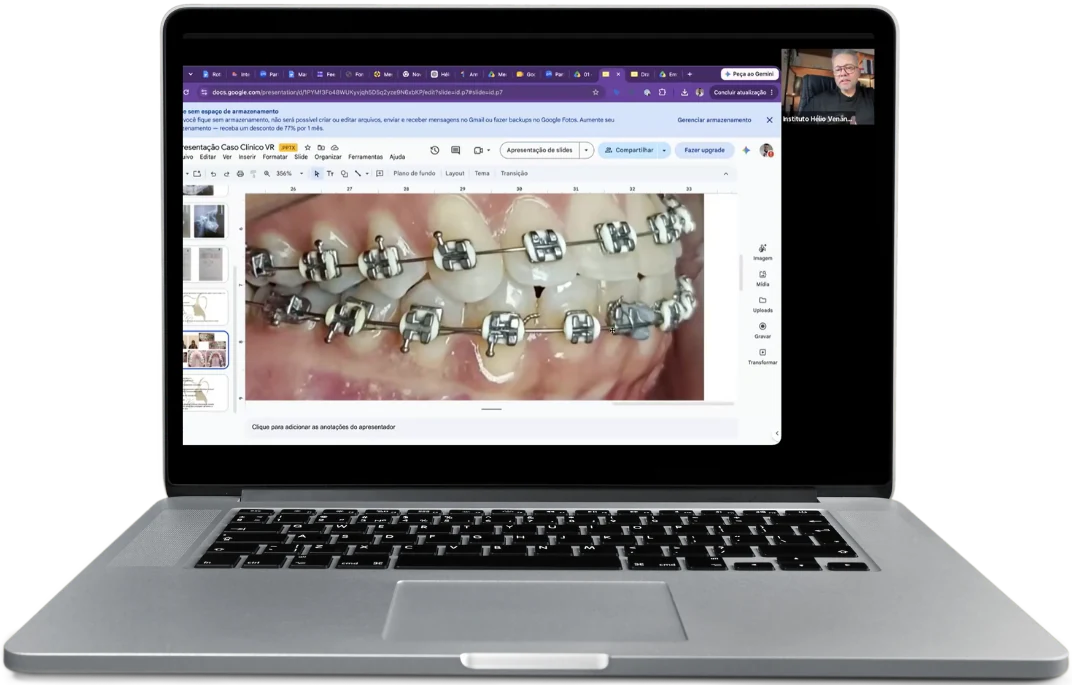Open the comments speech bubble icon
This screenshot has height=685, width=1072.
coord(455,150)
